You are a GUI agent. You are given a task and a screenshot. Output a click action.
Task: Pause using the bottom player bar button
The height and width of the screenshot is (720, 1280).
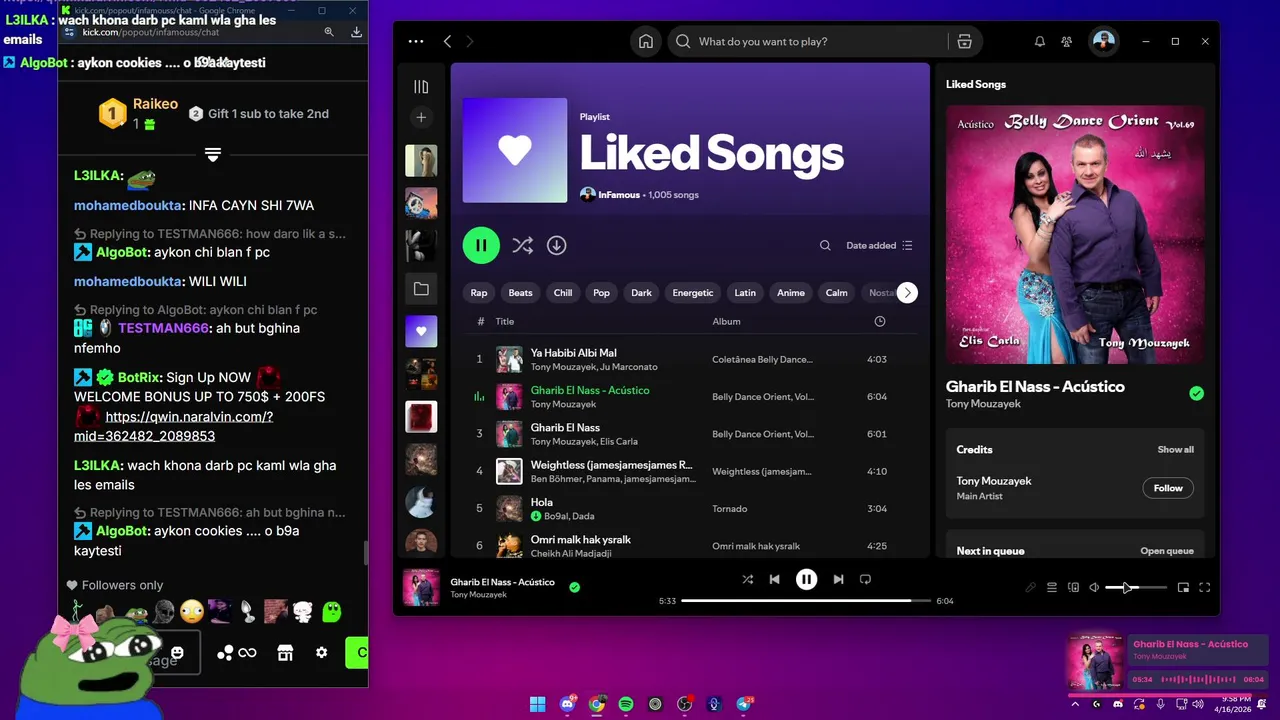click(x=806, y=579)
